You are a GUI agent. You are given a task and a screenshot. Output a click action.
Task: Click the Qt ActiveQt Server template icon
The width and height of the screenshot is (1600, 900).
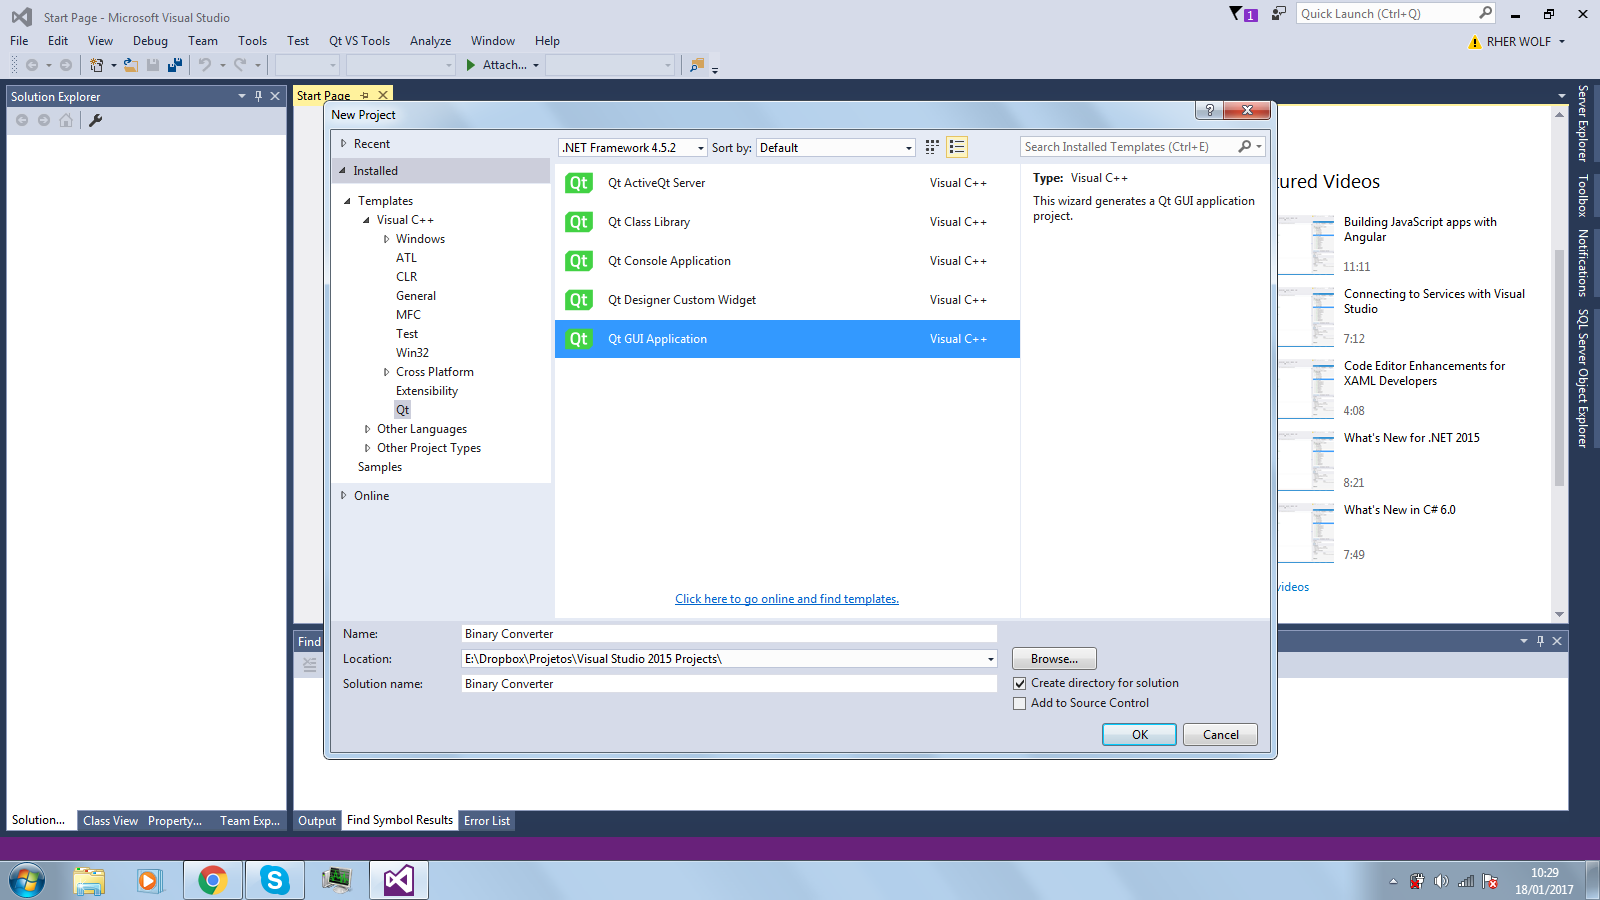pos(579,183)
